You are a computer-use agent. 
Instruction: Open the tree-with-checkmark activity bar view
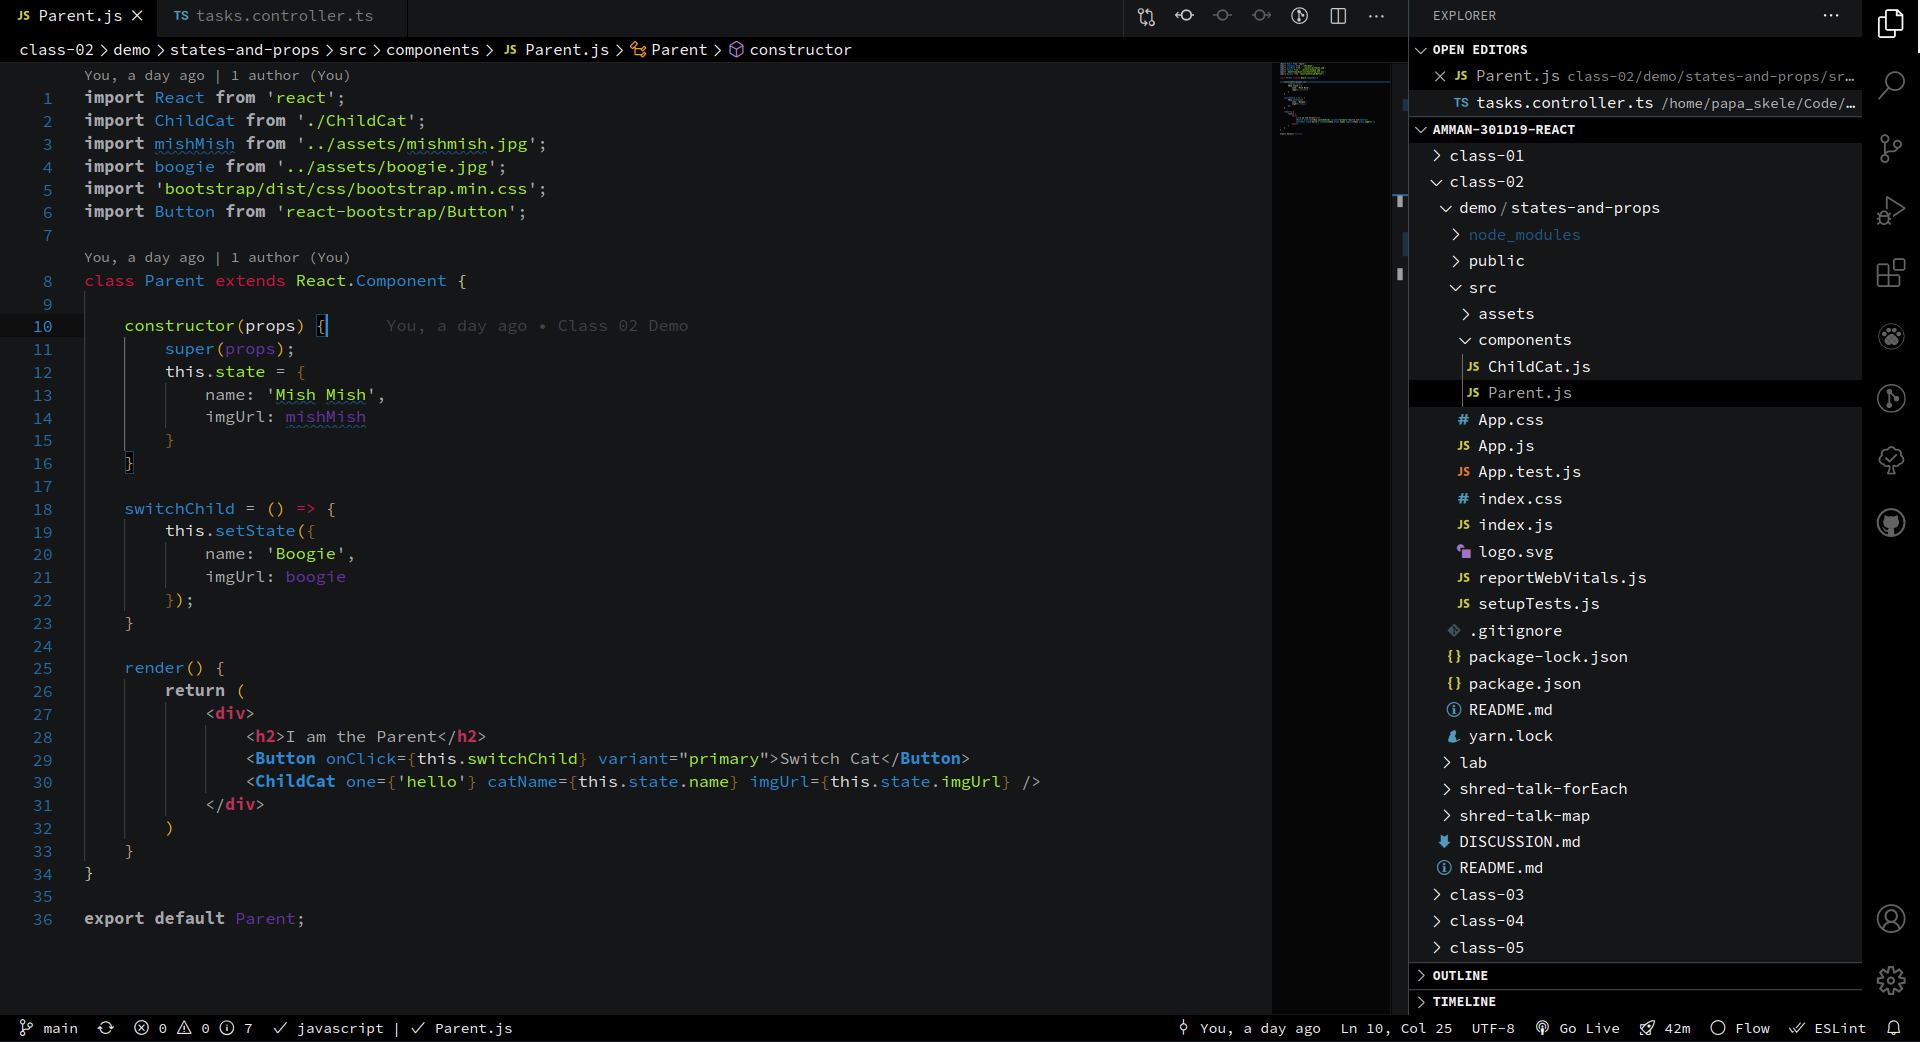(1890, 460)
